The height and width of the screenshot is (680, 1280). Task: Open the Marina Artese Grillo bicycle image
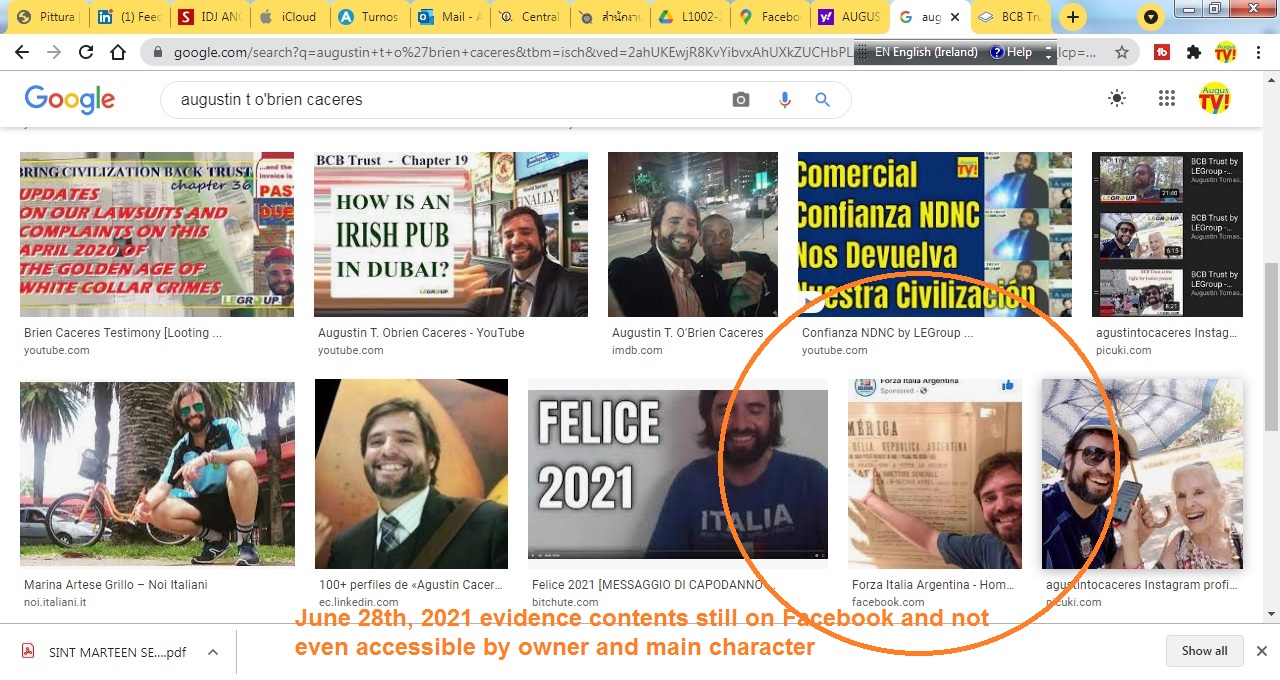click(157, 474)
